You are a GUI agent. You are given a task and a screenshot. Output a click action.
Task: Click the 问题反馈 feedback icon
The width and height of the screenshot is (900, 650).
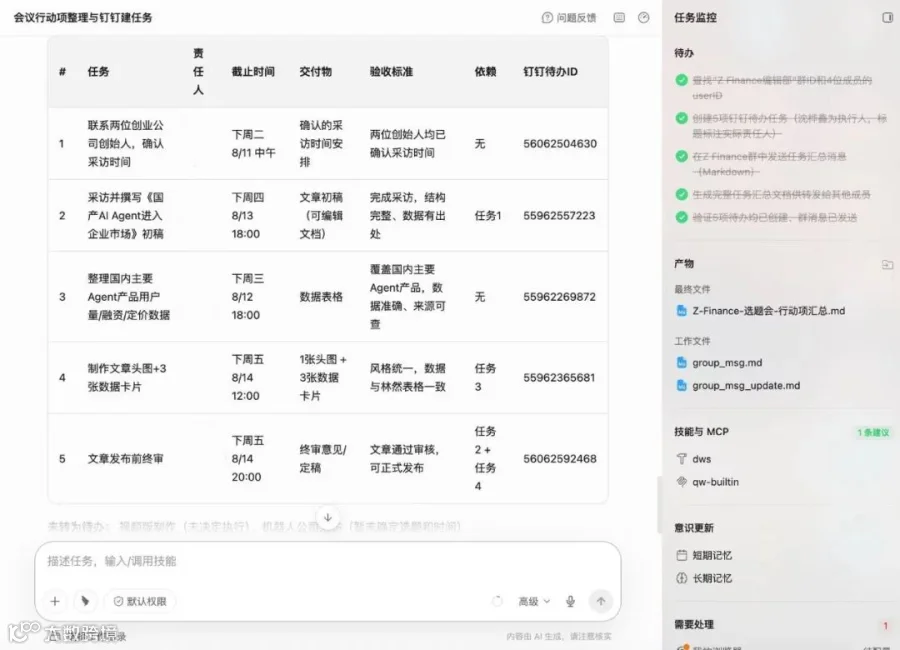coord(547,18)
